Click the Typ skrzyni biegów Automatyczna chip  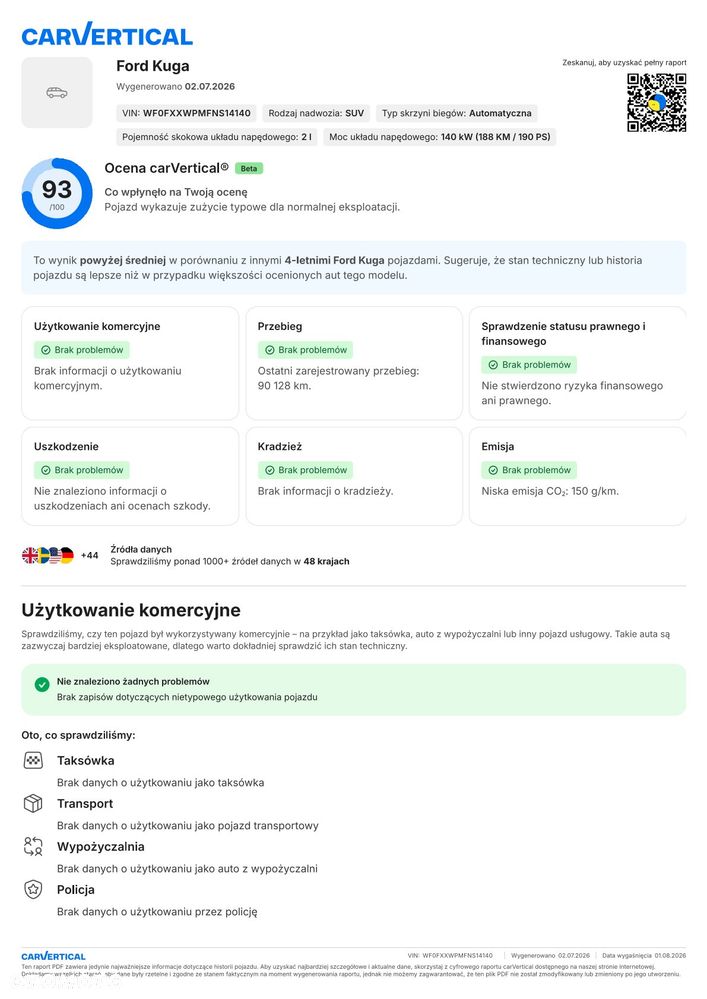click(x=457, y=113)
